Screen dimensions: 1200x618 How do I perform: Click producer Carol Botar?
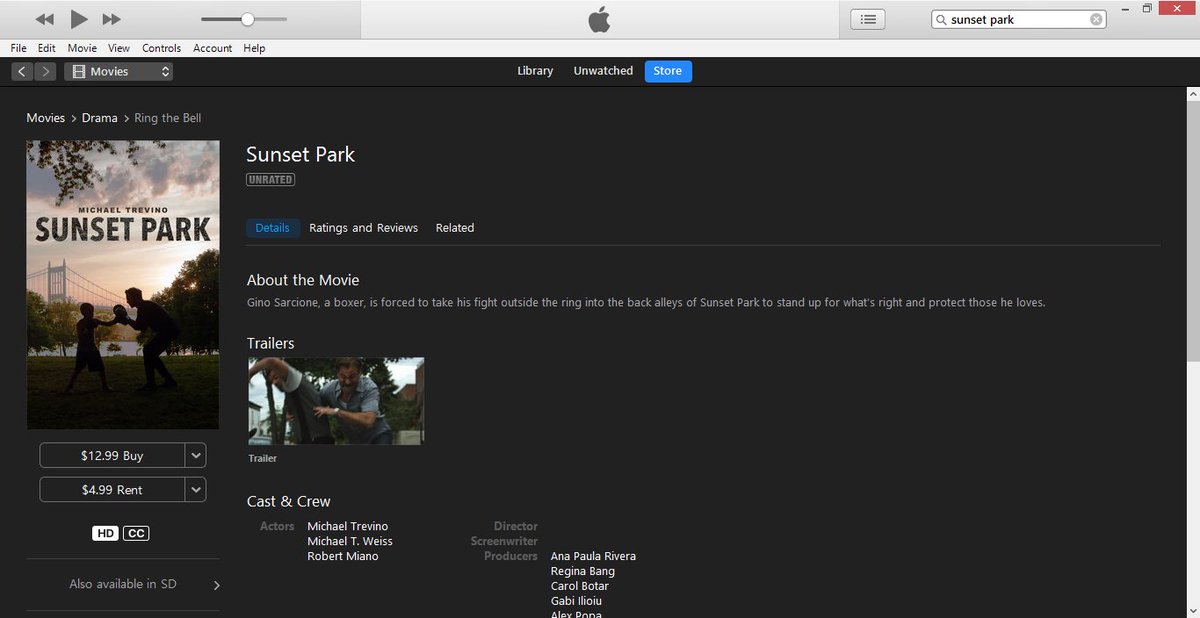[x=580, y=586]
